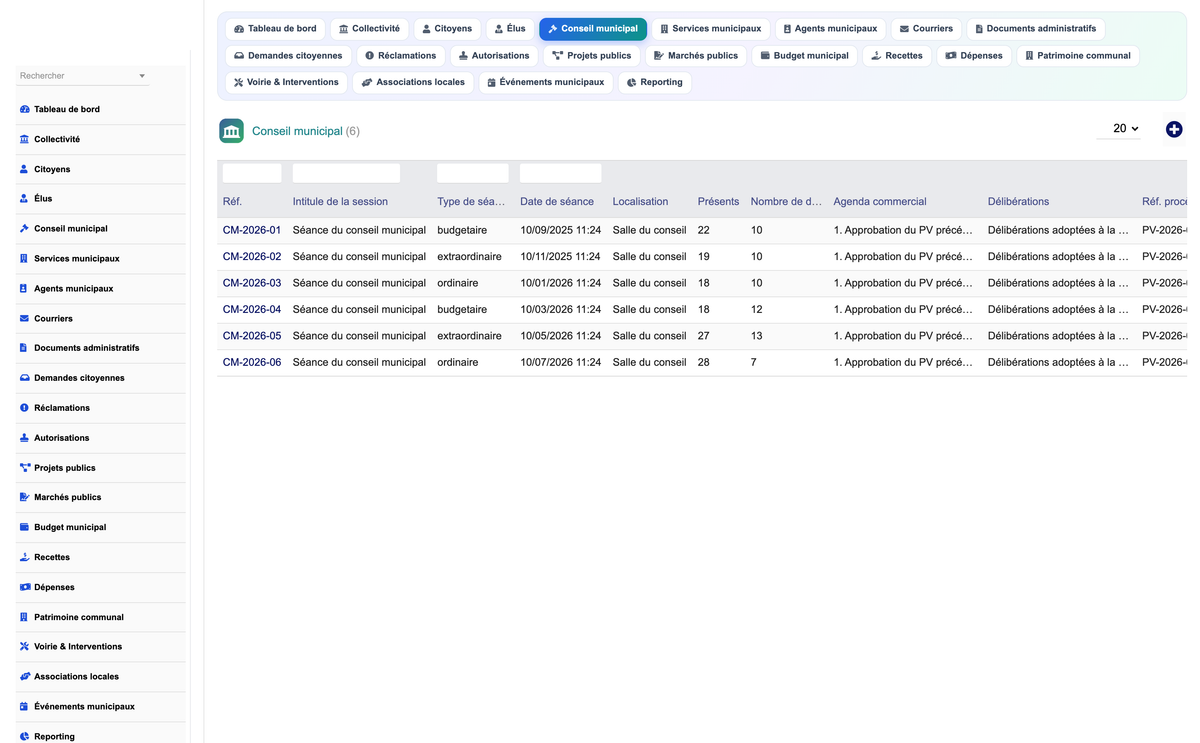
Task: Open the Reporting top tab
Action: pyautogui.click(x=654, y=83)
